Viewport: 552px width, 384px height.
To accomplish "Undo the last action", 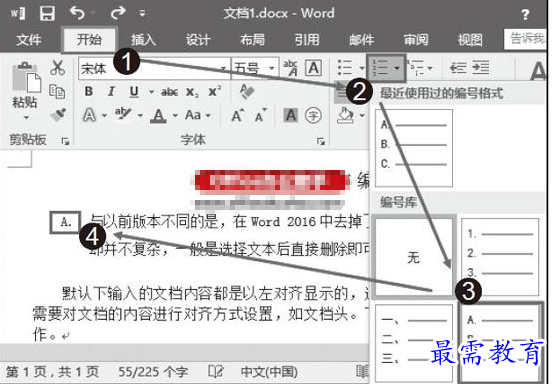I will 77,13.
